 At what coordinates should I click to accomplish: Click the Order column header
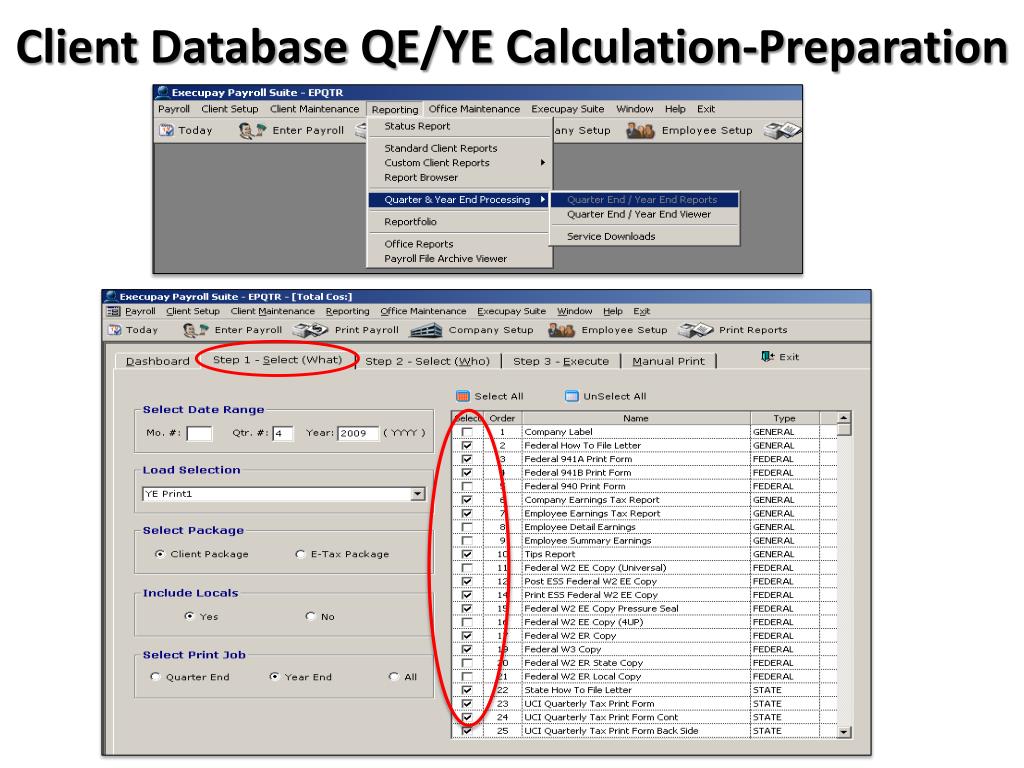[502, 418]
